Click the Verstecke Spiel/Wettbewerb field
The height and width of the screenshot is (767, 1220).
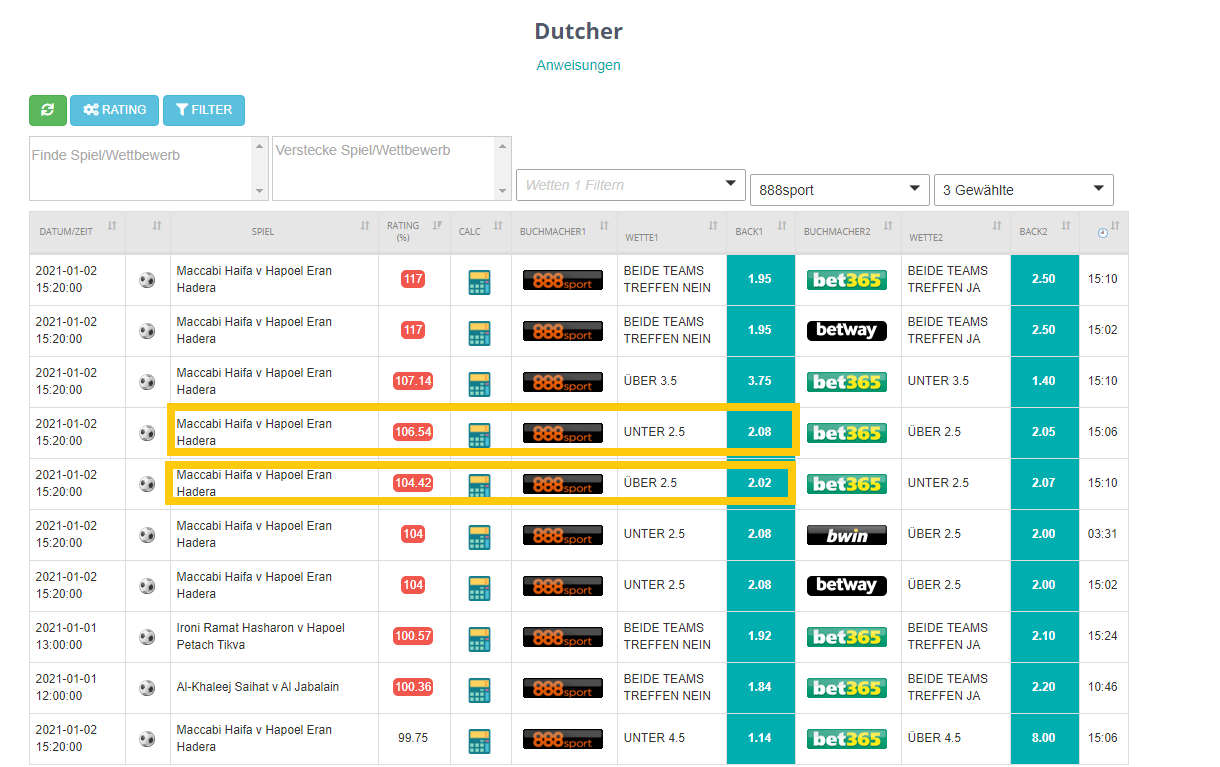pyautogui.click(x=383, y=168)
